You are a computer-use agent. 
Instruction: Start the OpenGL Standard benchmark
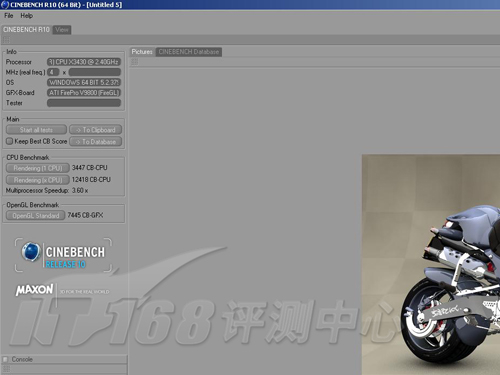tap(36, 216)
